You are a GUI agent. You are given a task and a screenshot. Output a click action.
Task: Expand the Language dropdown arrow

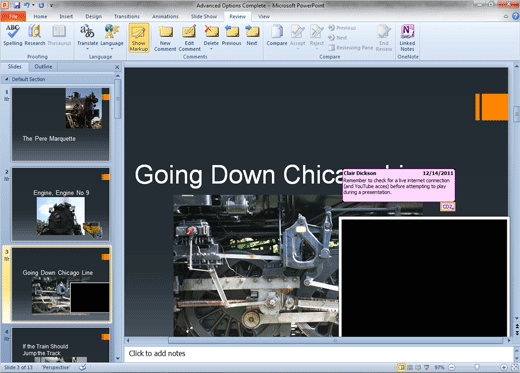(112, 49)
